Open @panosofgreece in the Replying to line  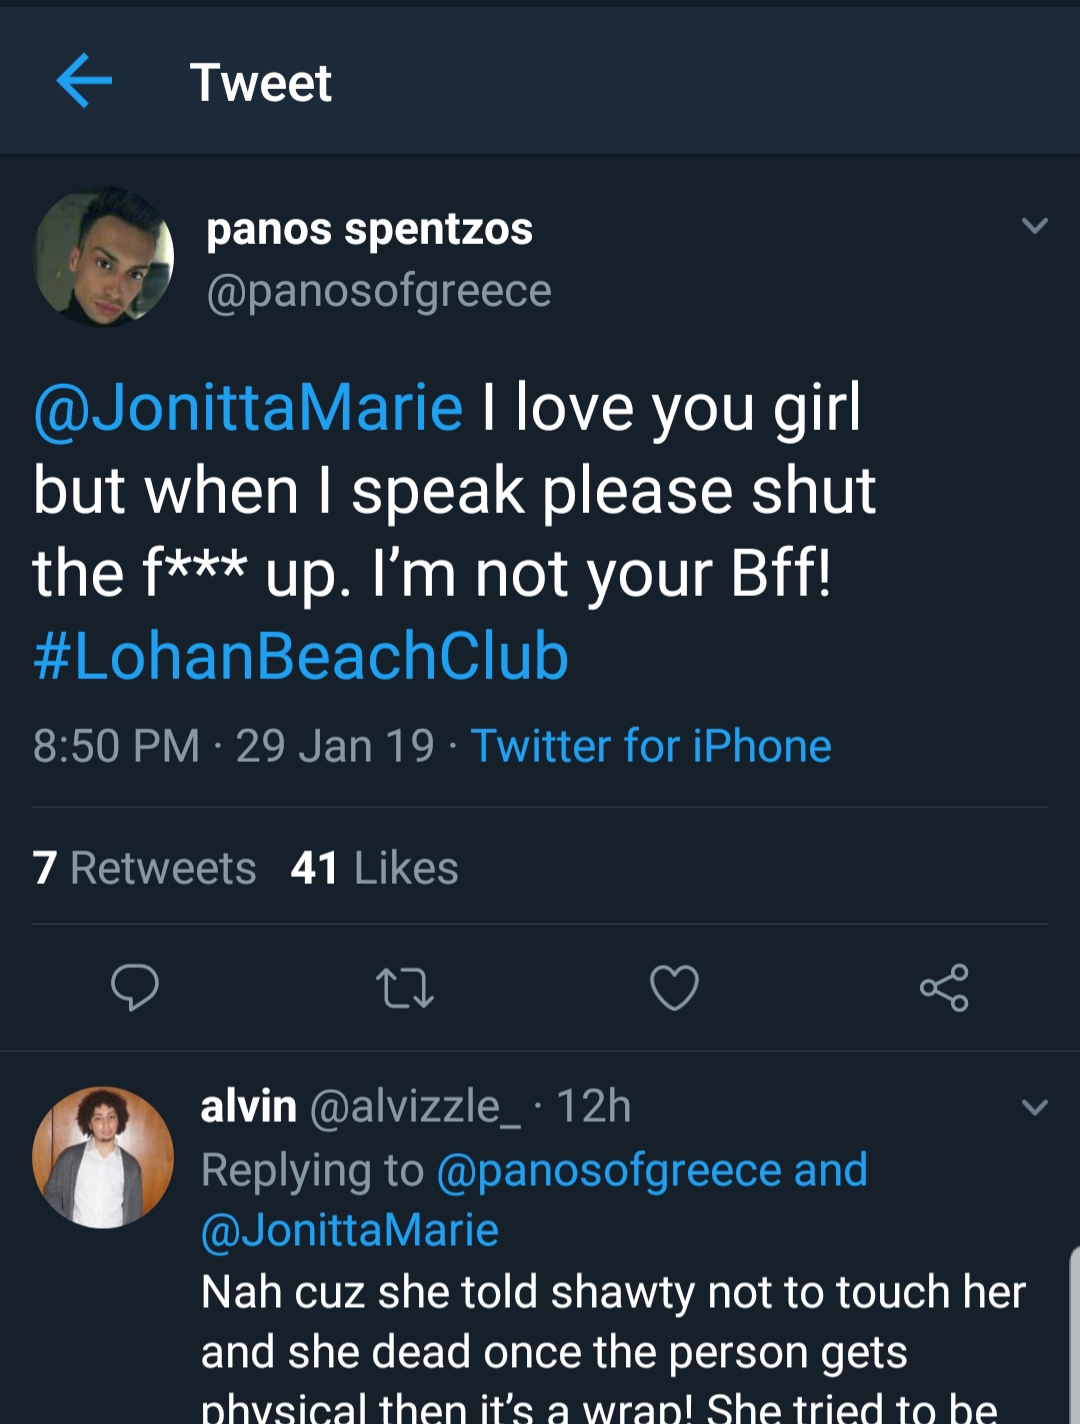tap(609, 1170)
